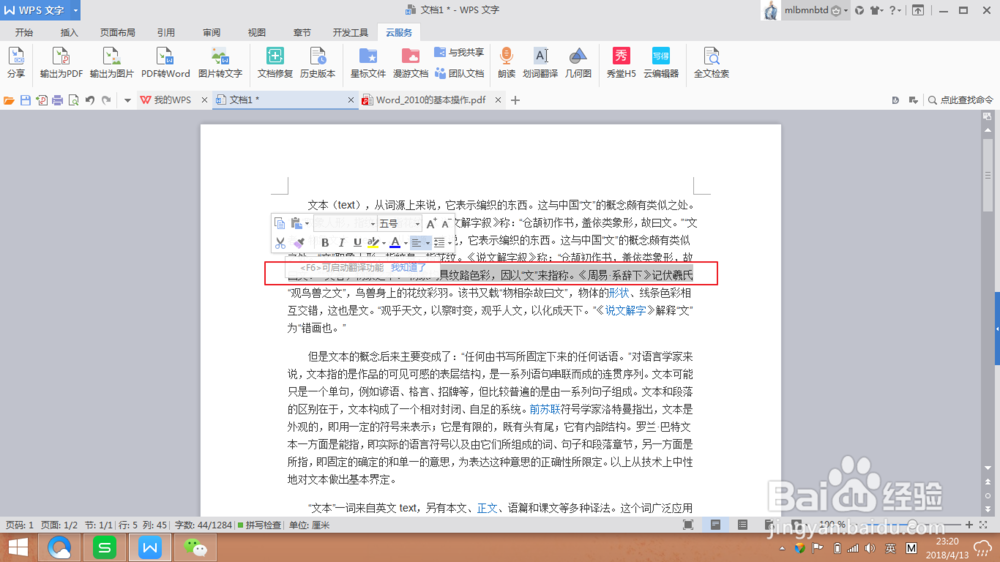Switch to the 引用 ribbon tab
1000x562 pixels.
click(x=166, y=33)
